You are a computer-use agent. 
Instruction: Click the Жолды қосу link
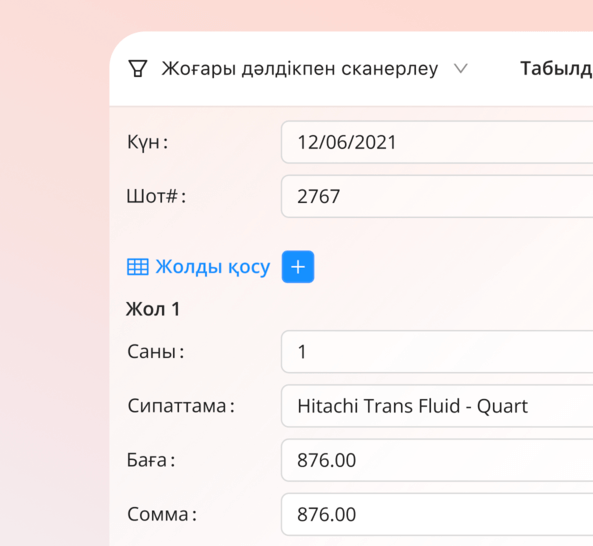pyautogui.click(x=213, y=267)
